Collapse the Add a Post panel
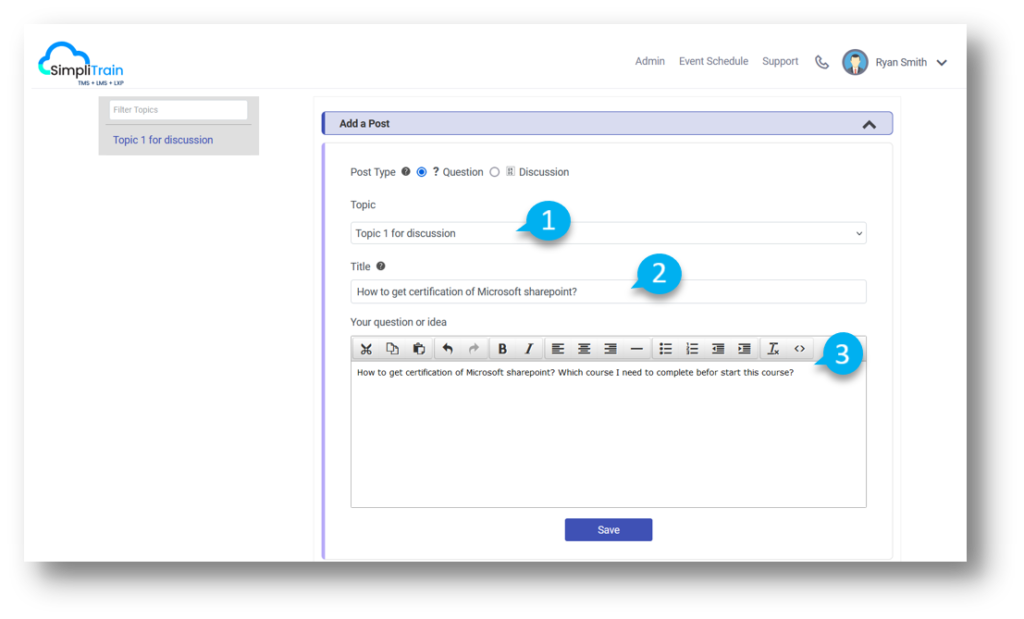The width and height of the screenshot is (1024, 619). [x=869, y=123]
